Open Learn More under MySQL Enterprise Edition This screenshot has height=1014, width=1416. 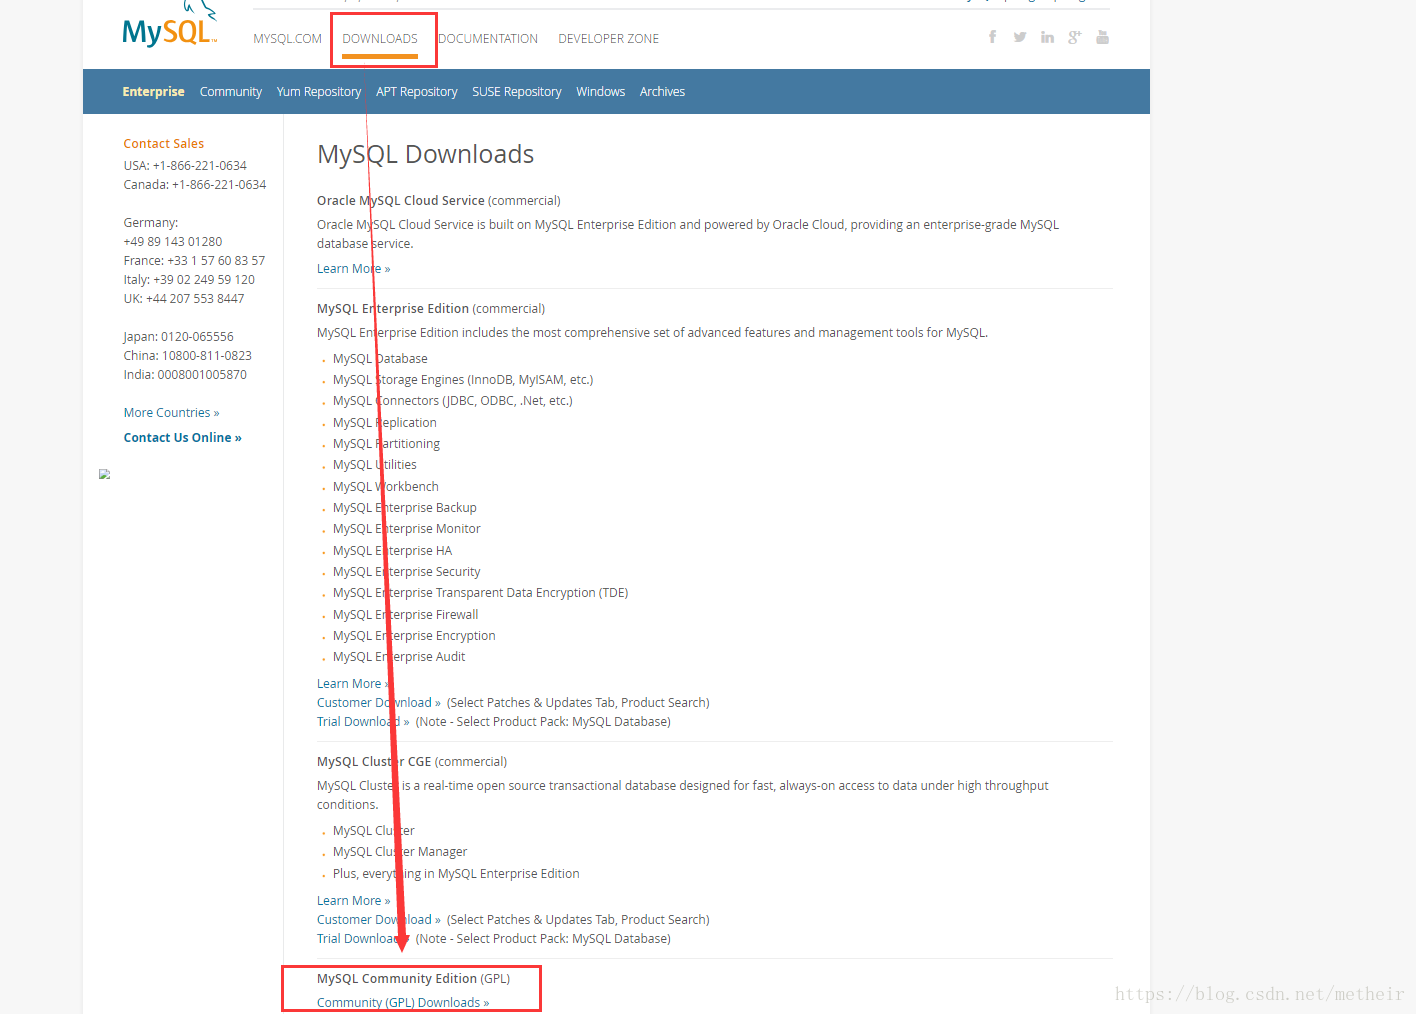pos(353,684)
